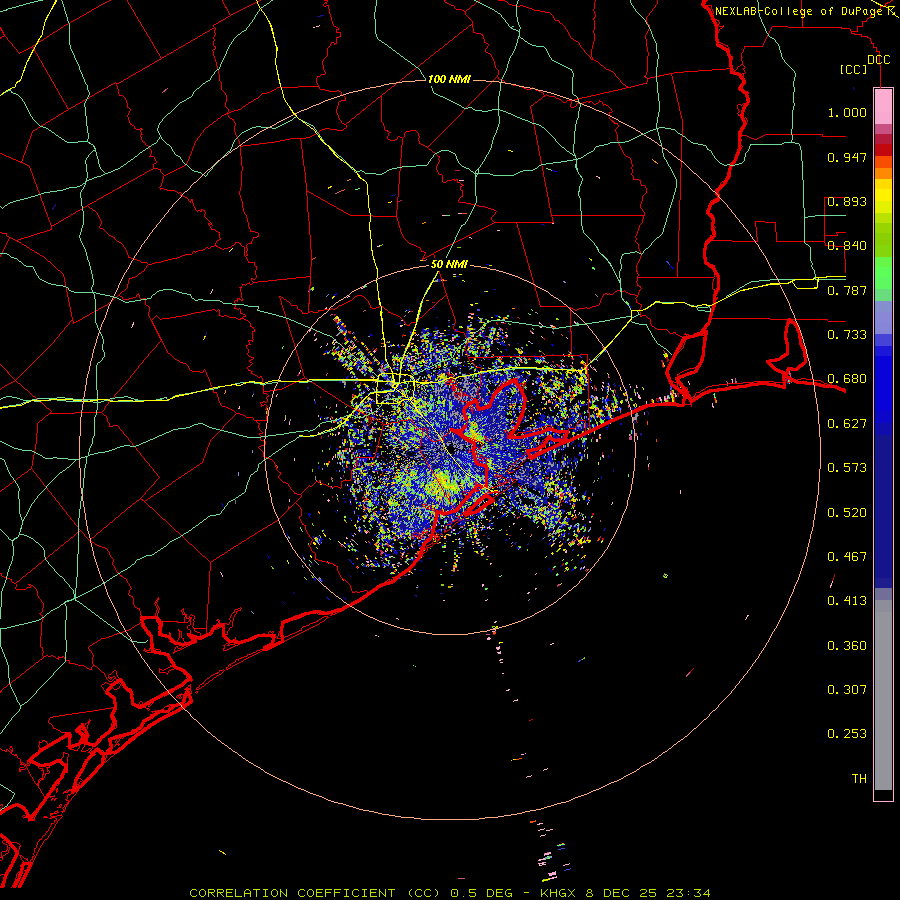Click the 8 DEC 25 date text
900x900 pixels.
[622, 893]
